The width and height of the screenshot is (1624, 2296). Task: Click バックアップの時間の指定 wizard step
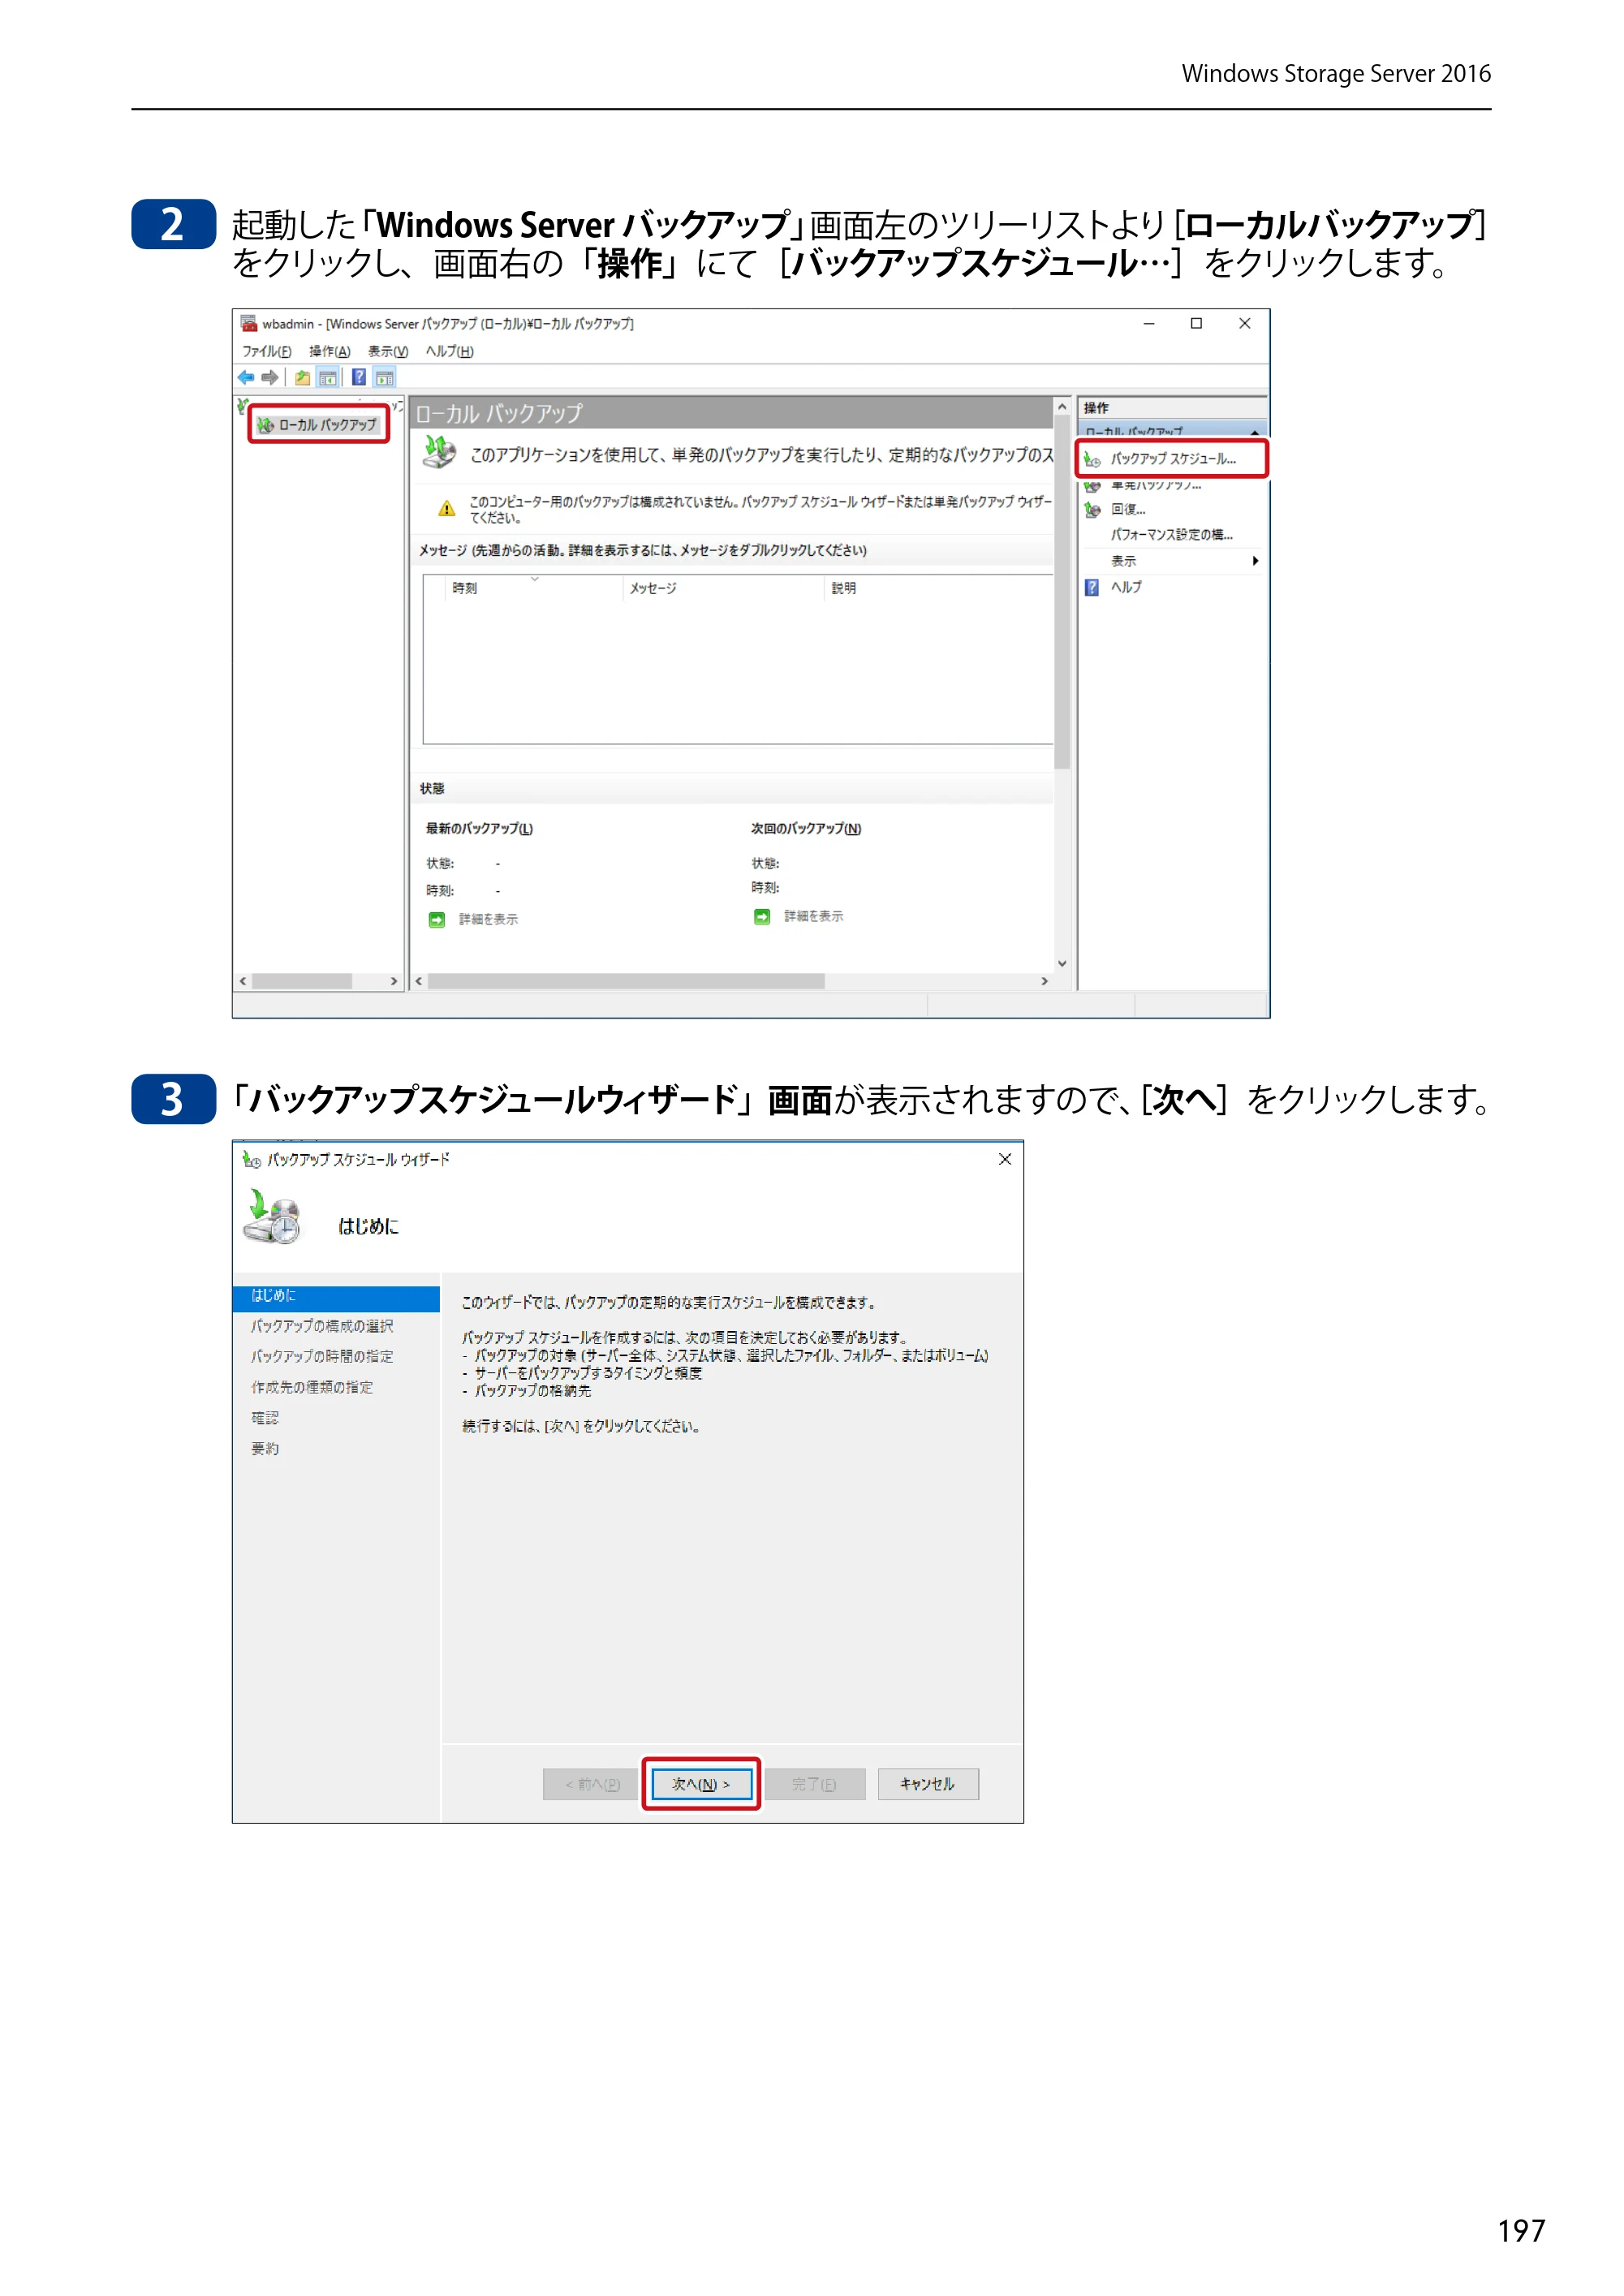point(321,1356)
